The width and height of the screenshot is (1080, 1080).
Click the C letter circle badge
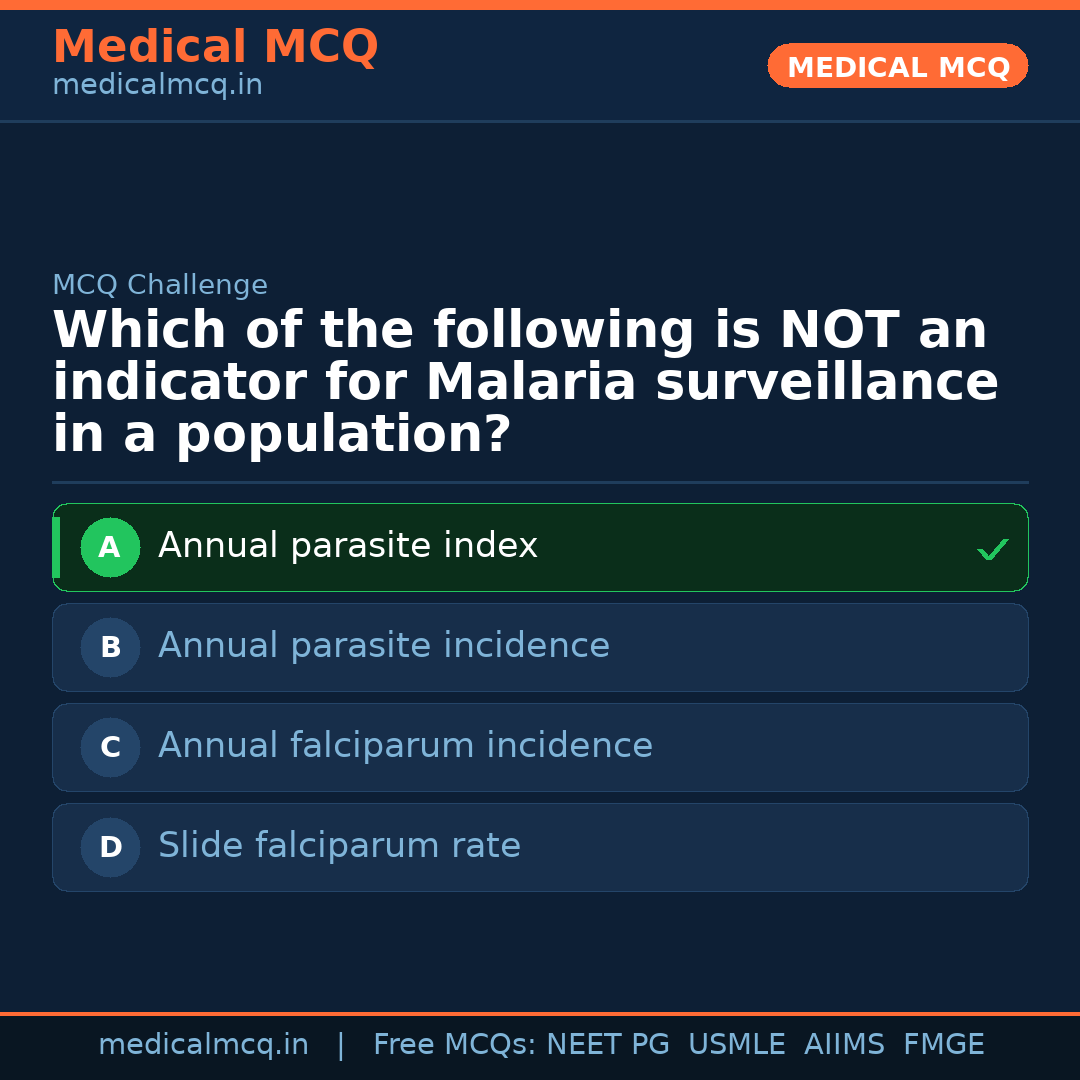[x=110, y=747]
